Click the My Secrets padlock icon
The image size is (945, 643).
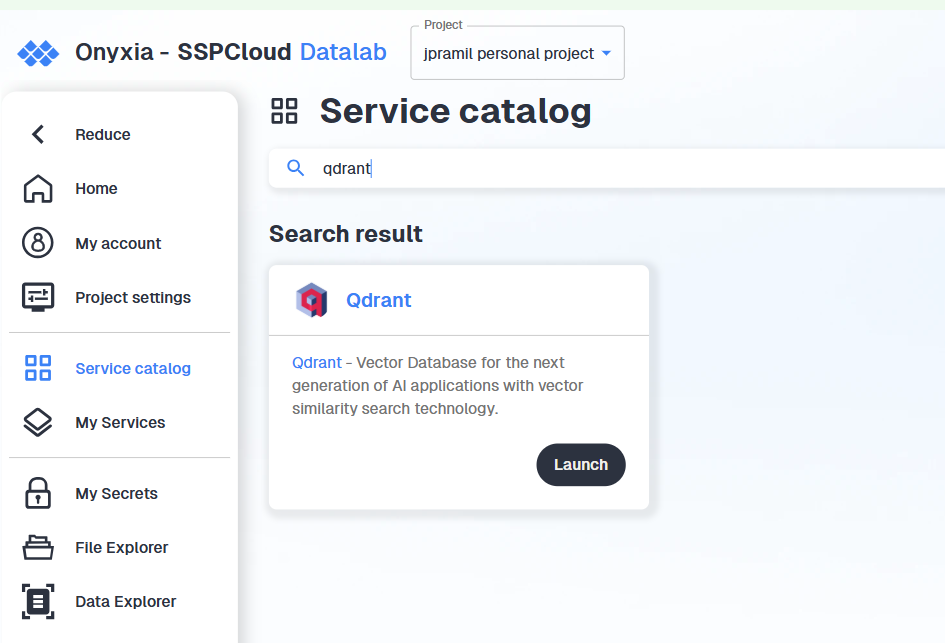coord(38,493)
